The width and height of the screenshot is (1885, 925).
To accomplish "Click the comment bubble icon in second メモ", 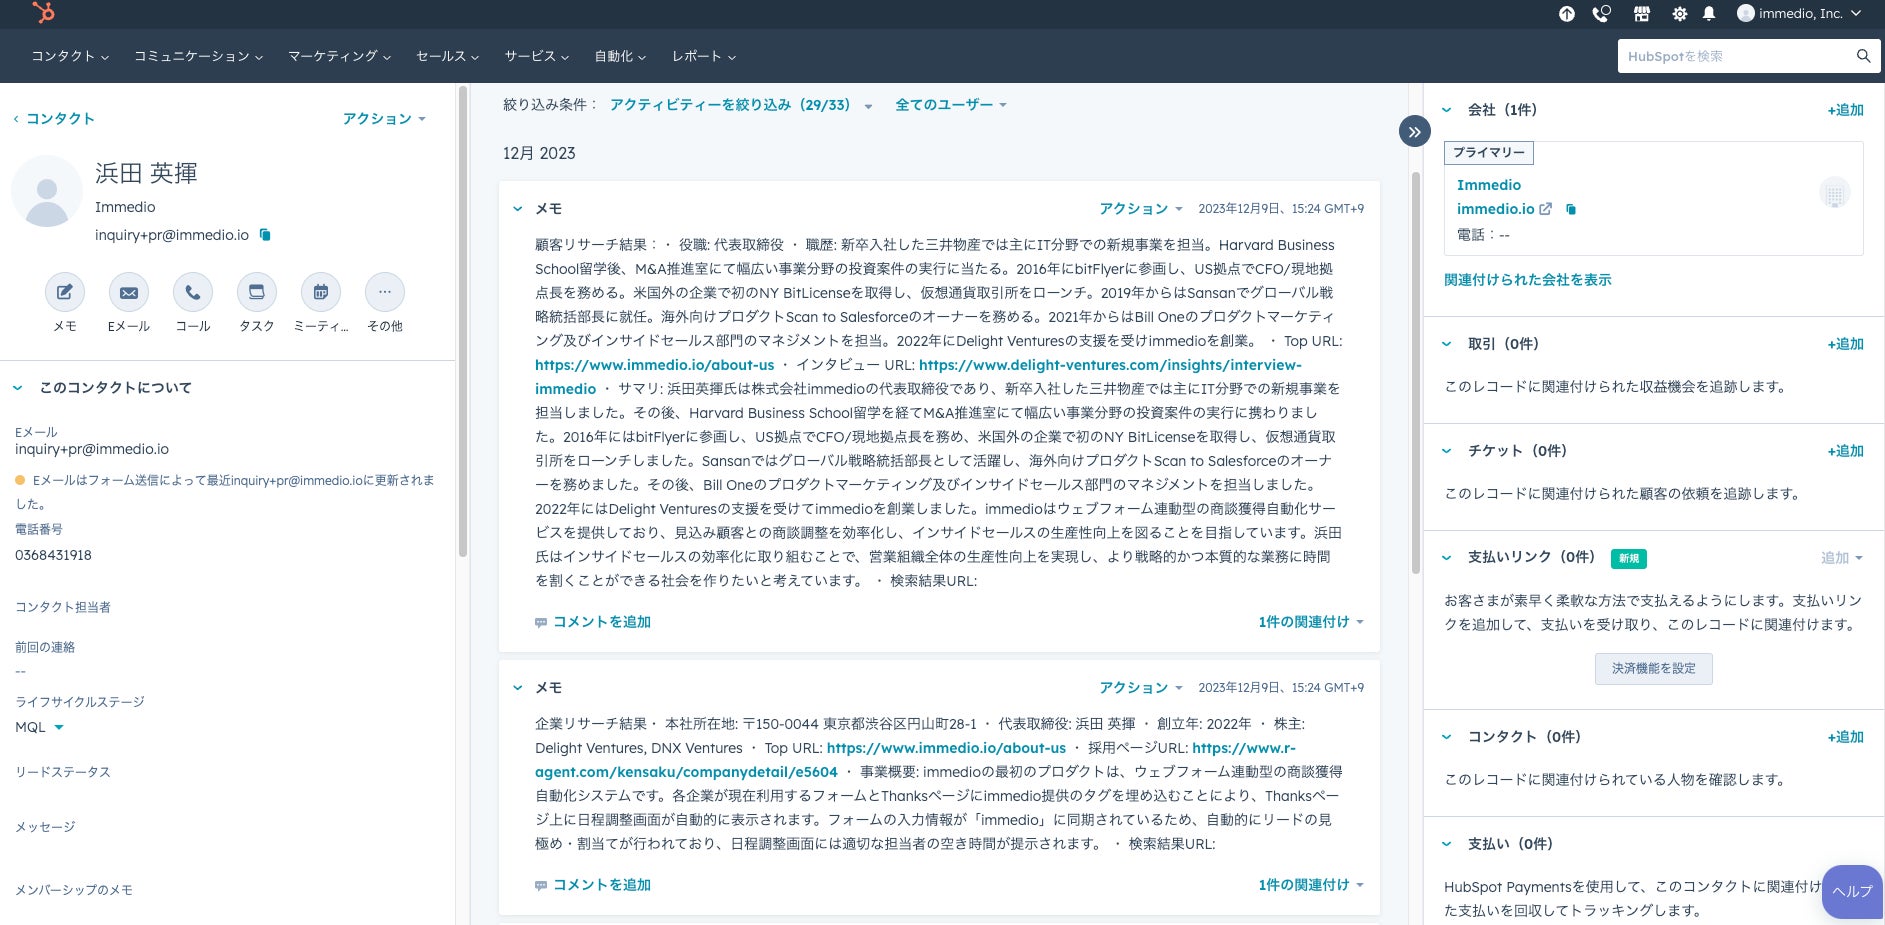I will click(x=541, y=885).
